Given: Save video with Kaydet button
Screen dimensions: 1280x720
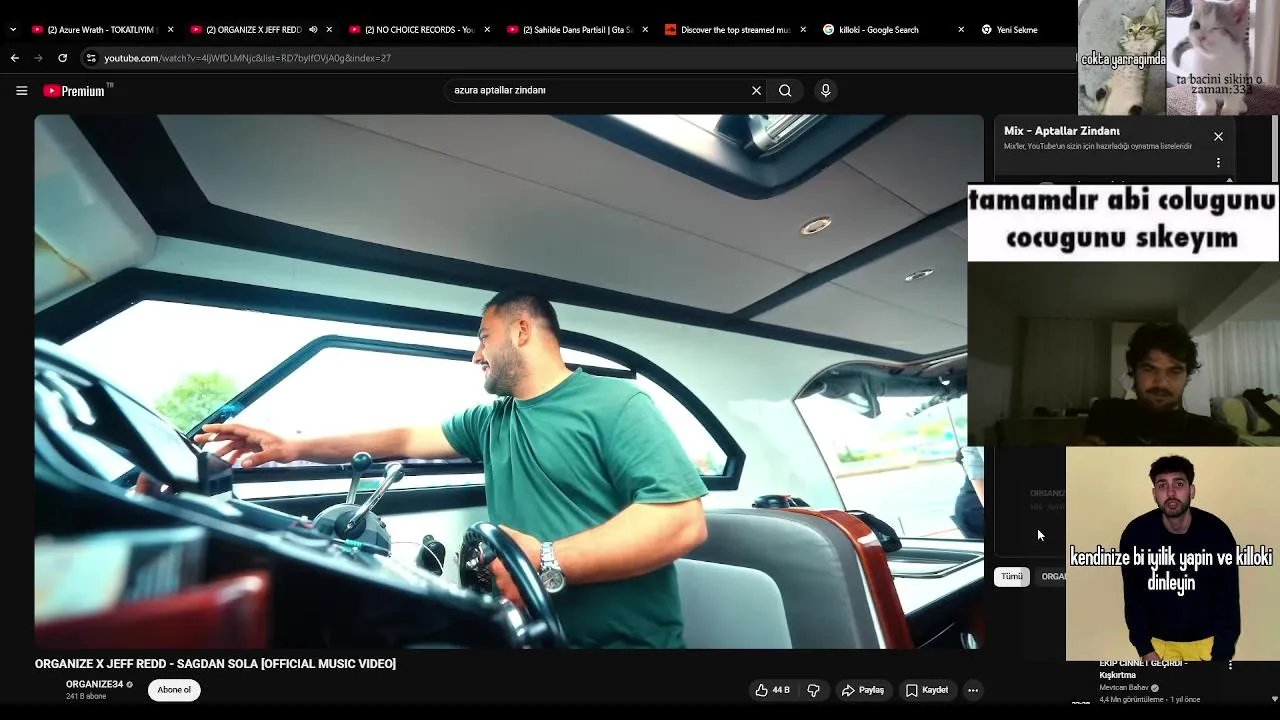Looking at the screenshot, I should pyautogui.click(x=927, y=690).
